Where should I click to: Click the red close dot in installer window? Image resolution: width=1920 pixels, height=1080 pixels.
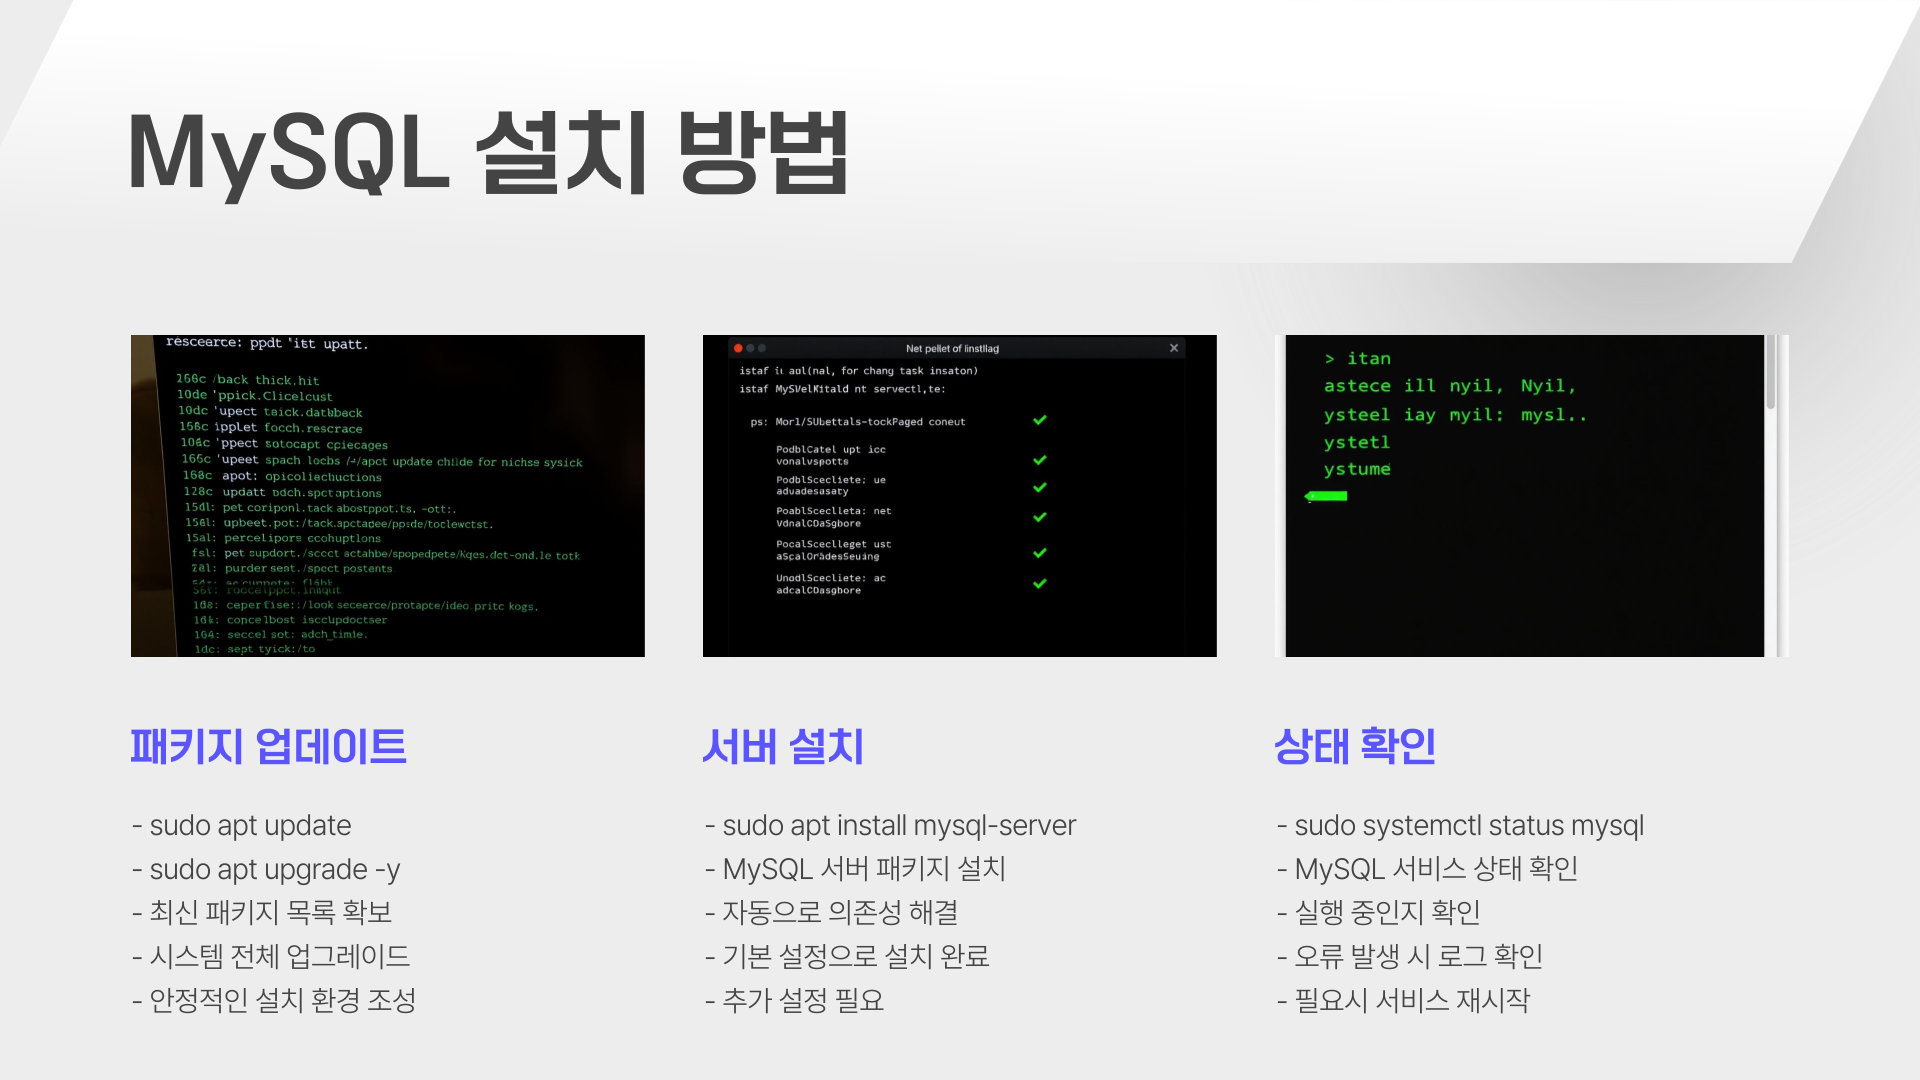(738, 348)
